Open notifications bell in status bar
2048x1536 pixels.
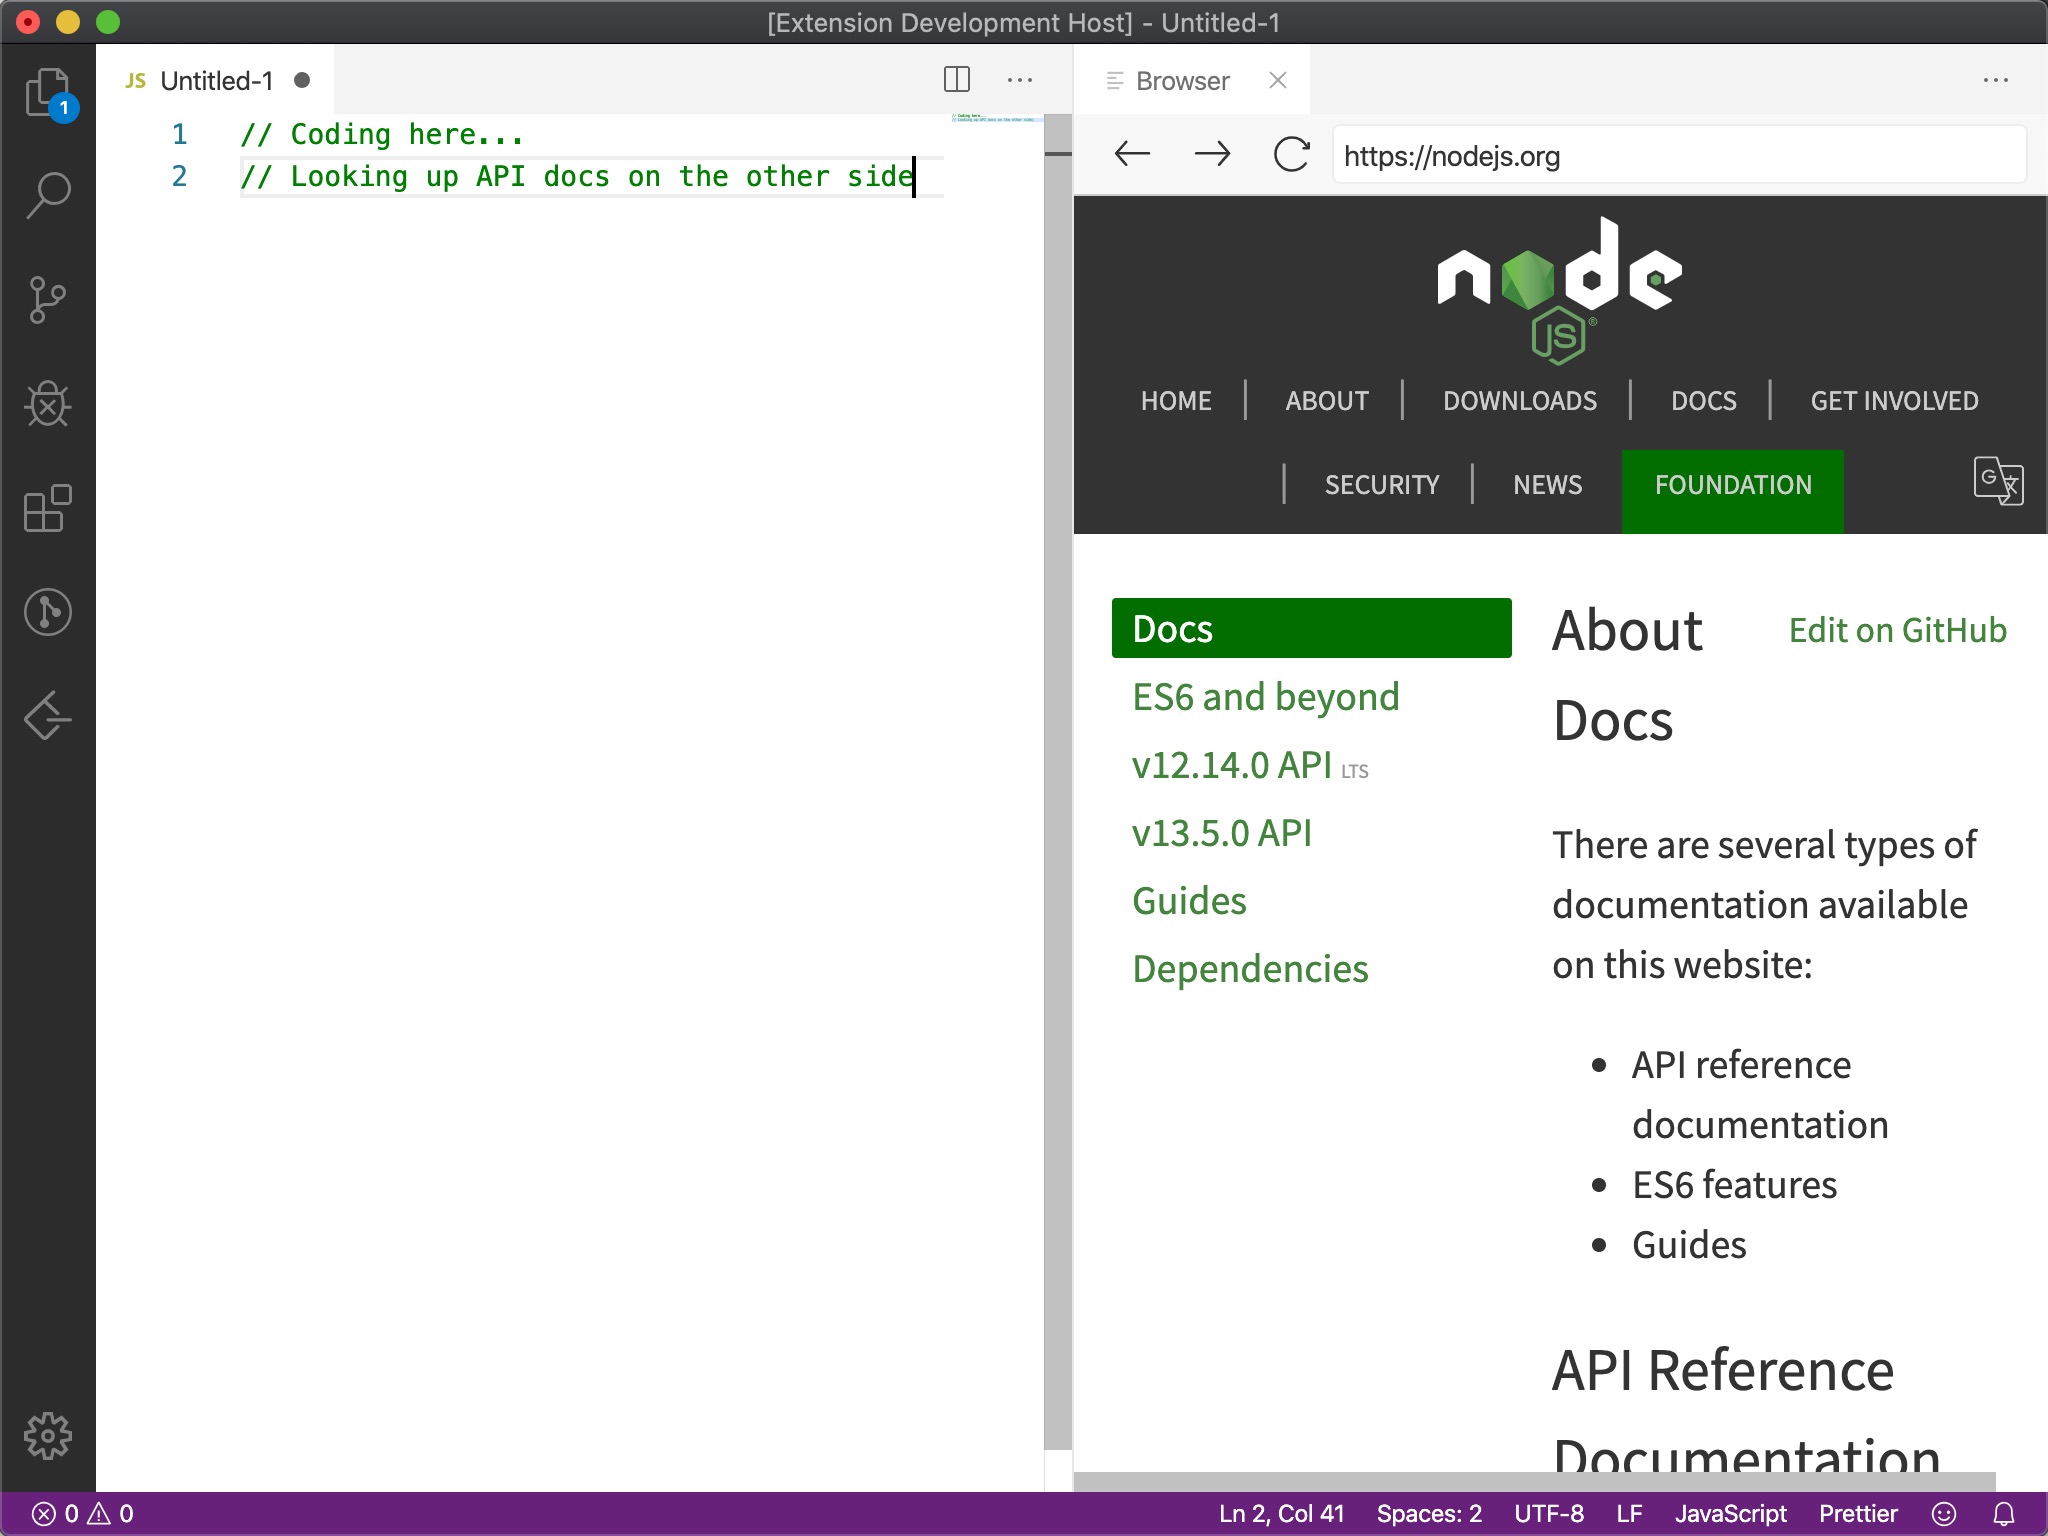[2004, 1514]
